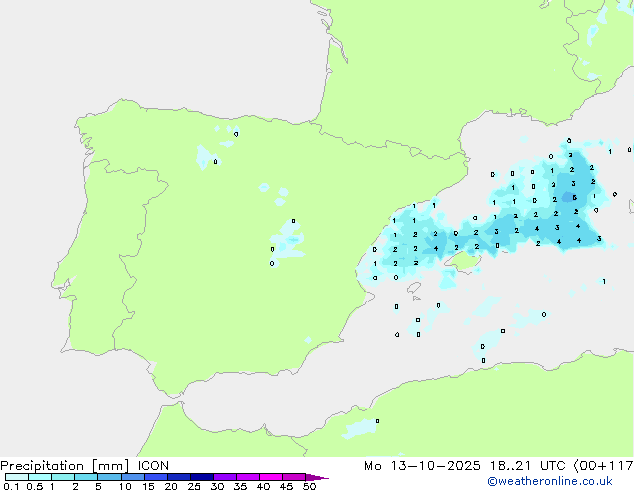Pick the lightest swatch between 0.1 and 0.5

[17, 478]
